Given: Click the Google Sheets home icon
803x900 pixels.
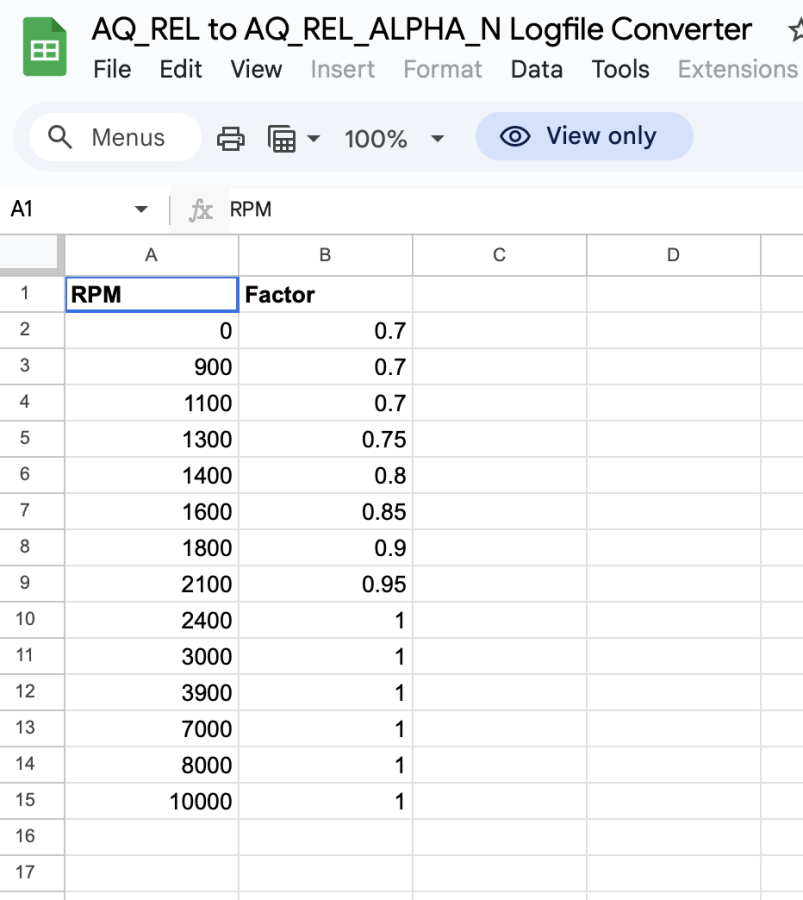Looking at the screenshot, I should [44, 50].
